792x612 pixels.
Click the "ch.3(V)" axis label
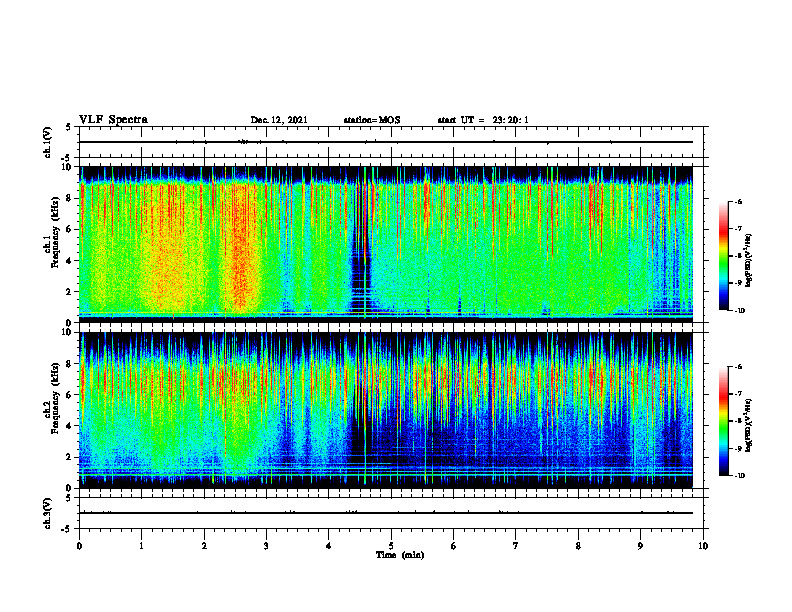(x=47, y=513)
